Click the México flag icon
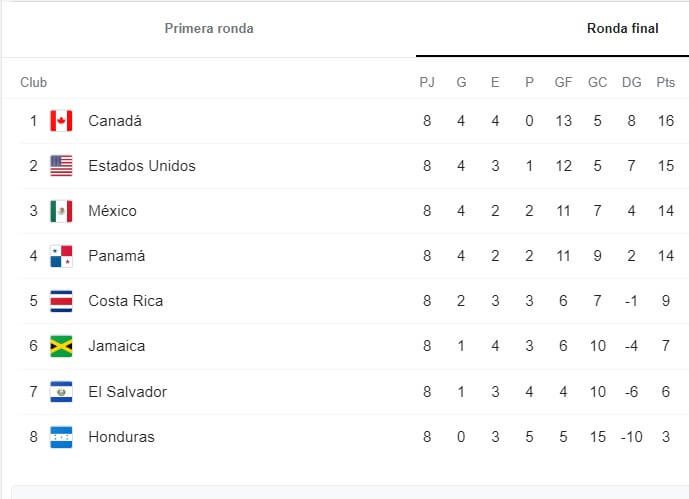The image size is (689, 499). click(62, 211)
